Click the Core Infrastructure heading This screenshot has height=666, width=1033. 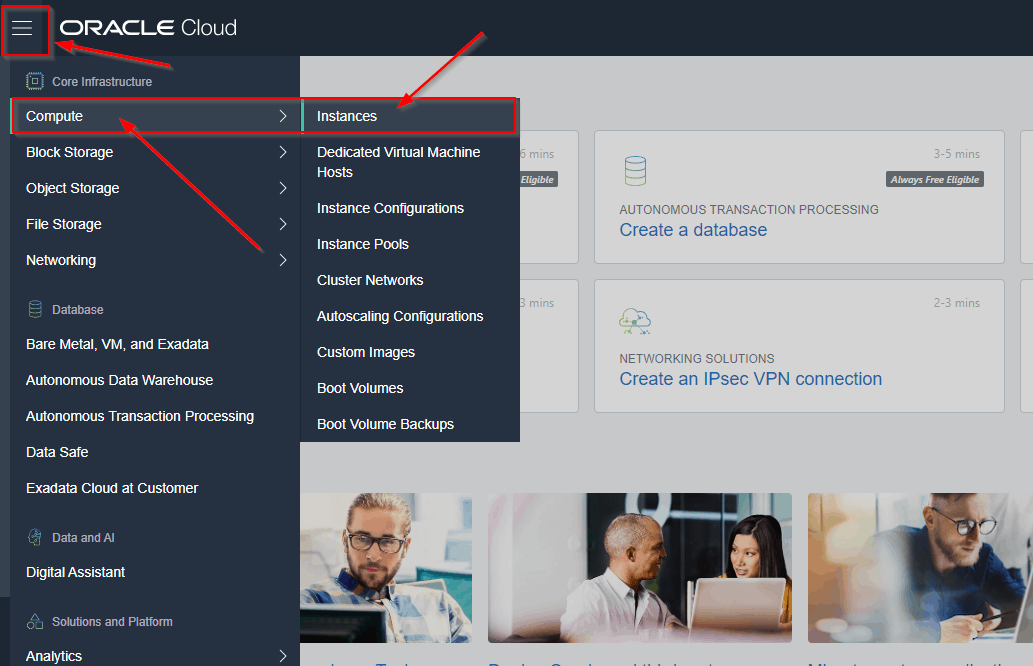click(x=102, y=82)
